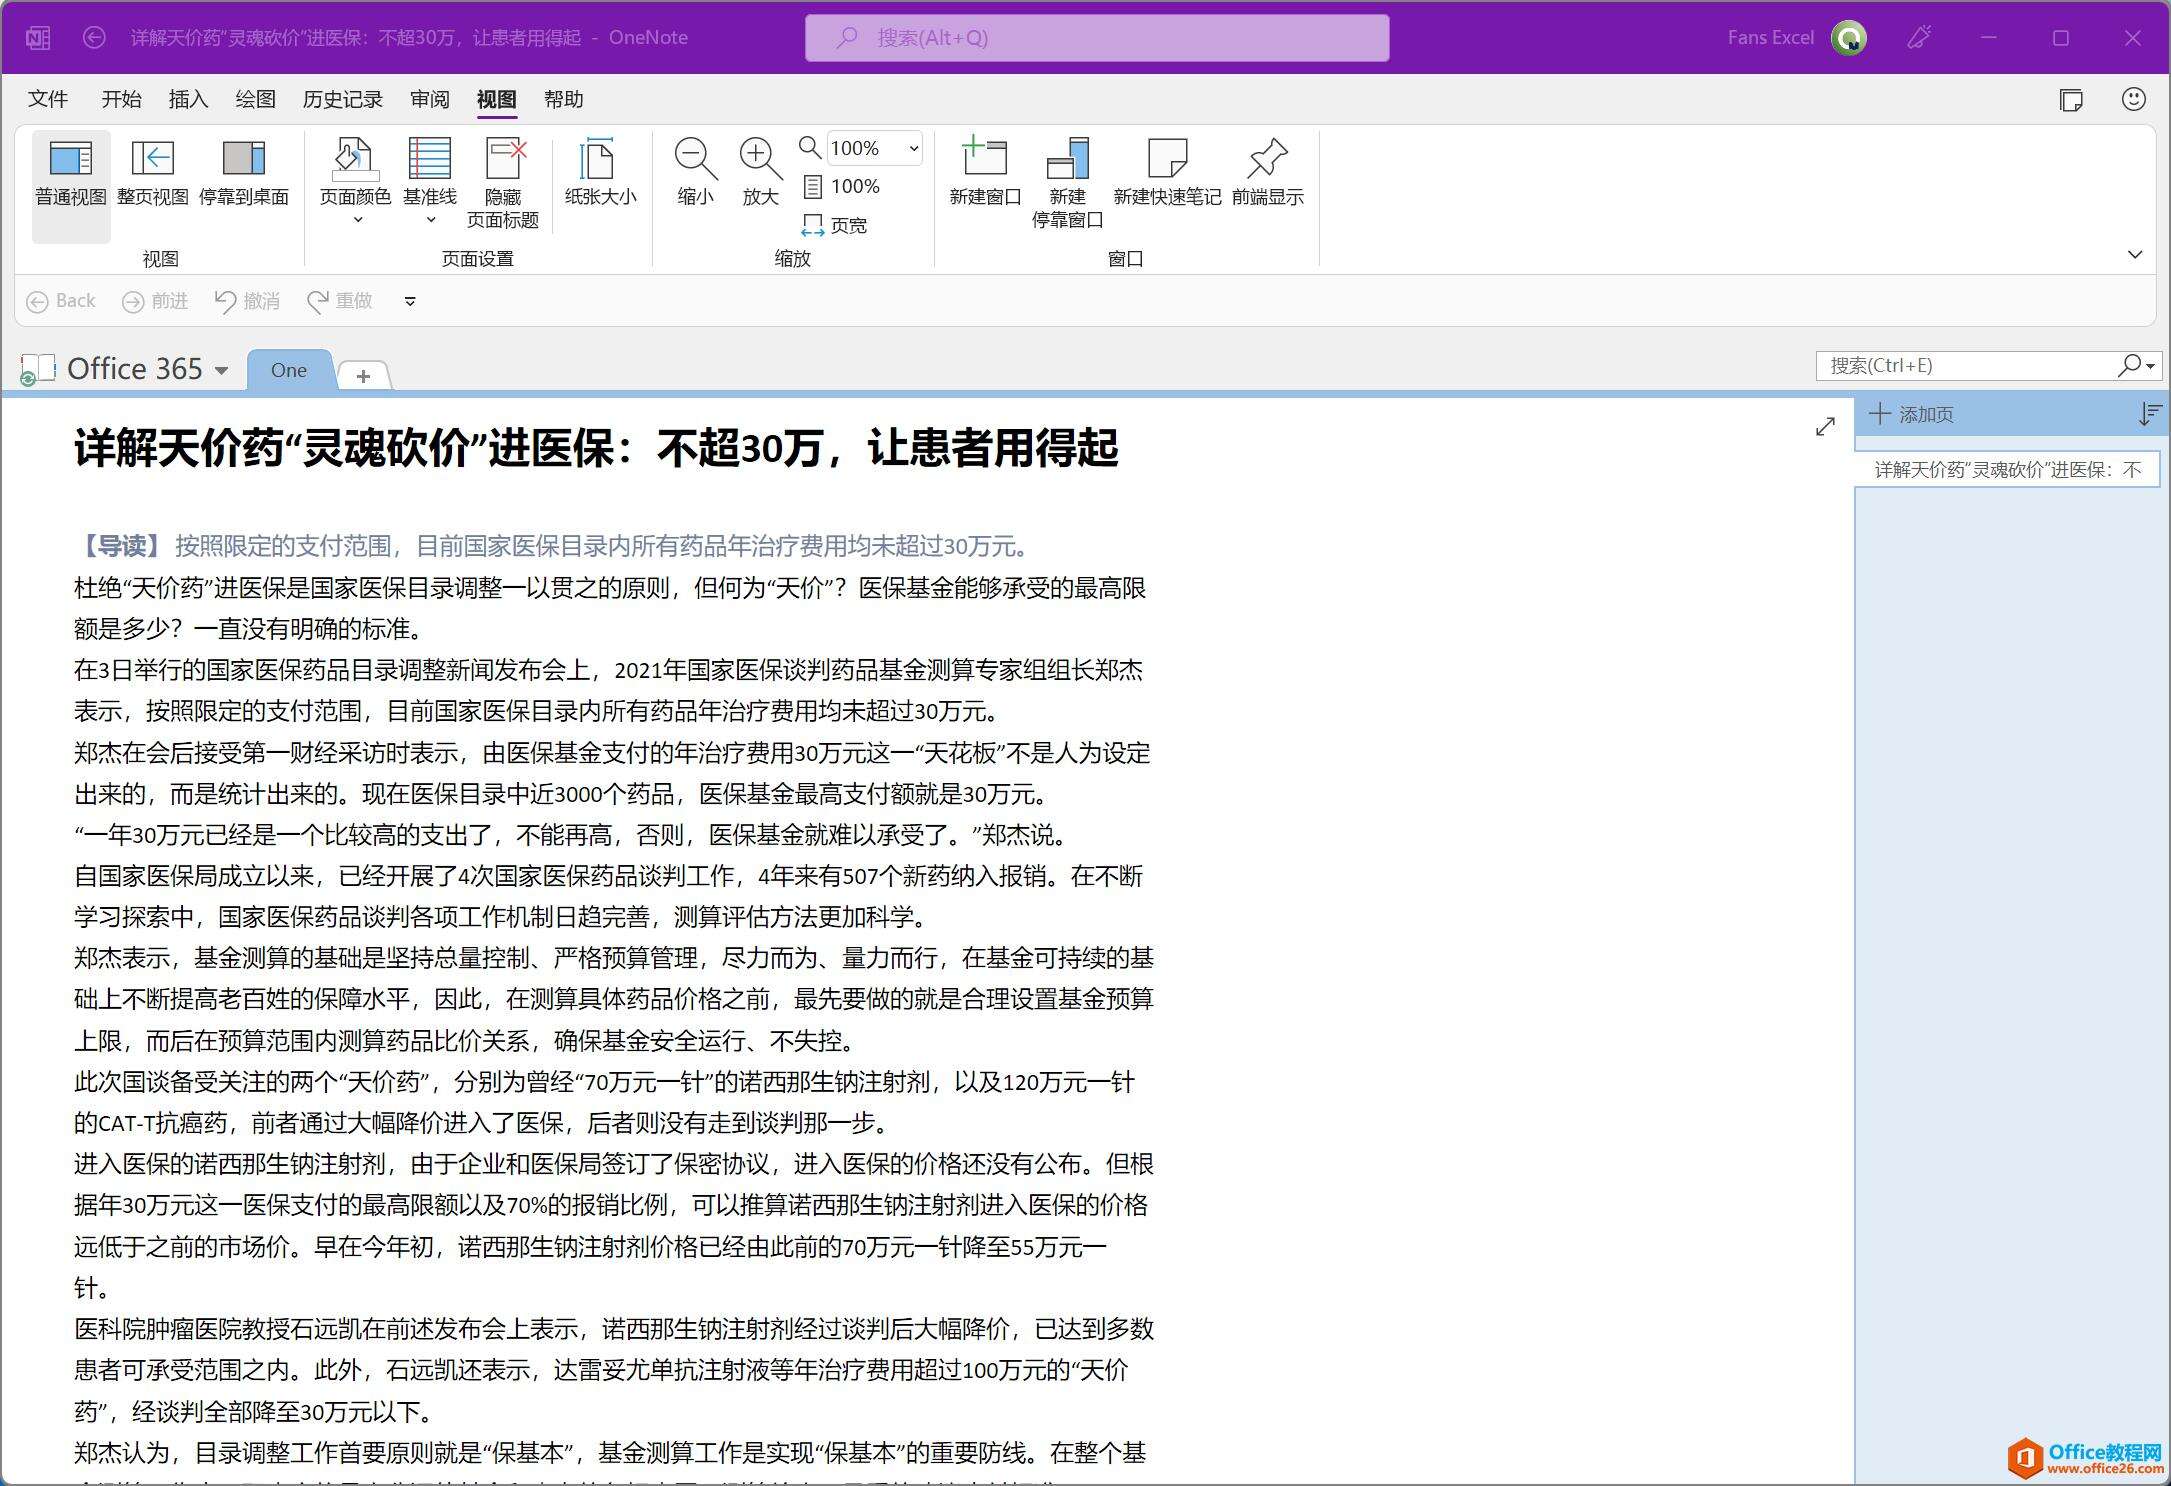Click Zoom In (放大) magnifier
This screenshot has width=2171, height=1486.
pyautogui.click(x=760, y=173)
